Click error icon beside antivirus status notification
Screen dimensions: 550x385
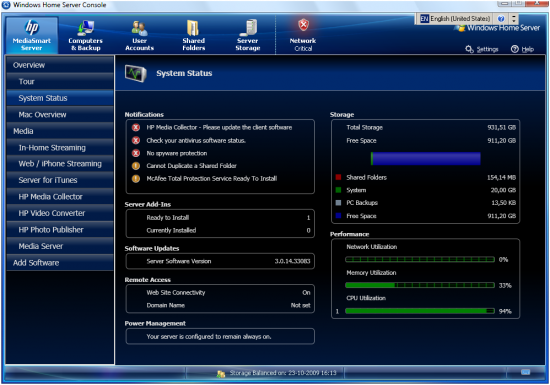tap(136, 141)
